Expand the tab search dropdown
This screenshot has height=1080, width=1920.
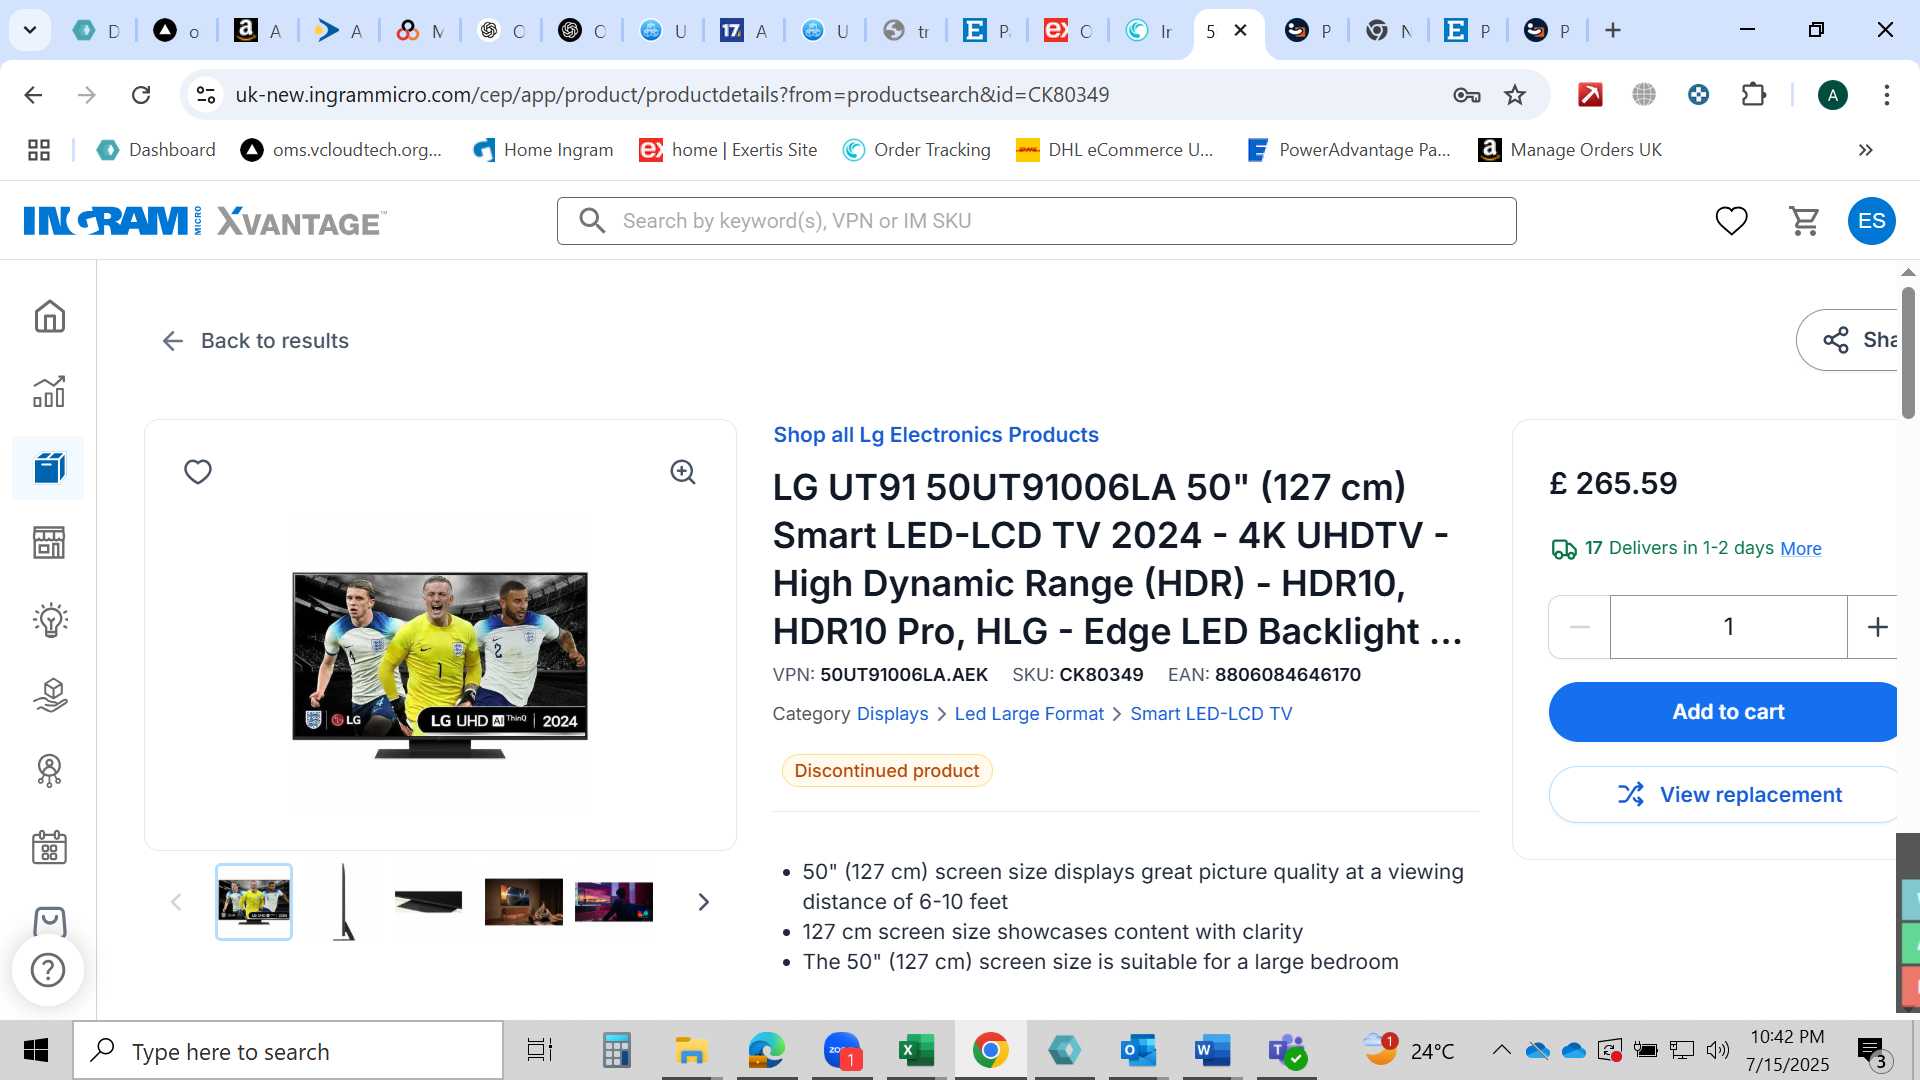pyautogui.click(x=30, y=30)
